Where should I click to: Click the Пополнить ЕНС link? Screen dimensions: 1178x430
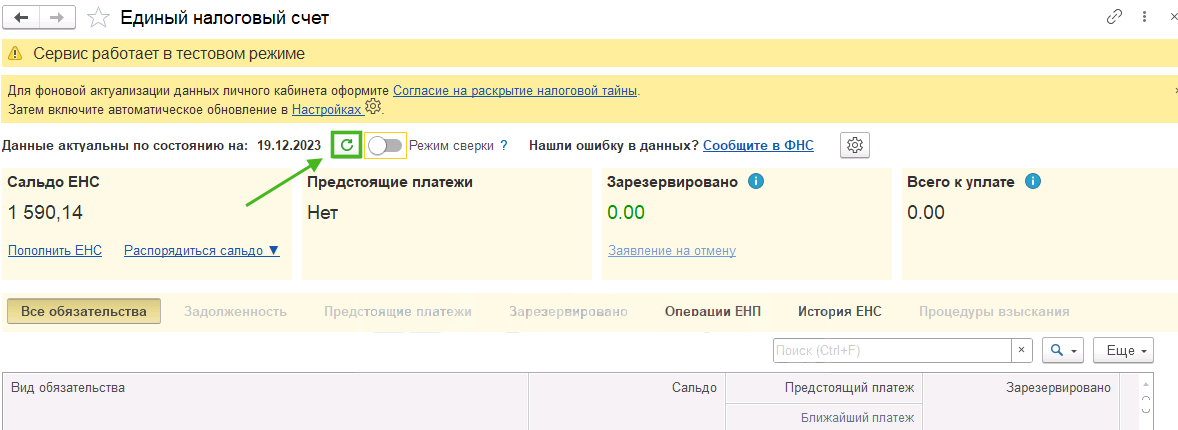click(55, 250)
